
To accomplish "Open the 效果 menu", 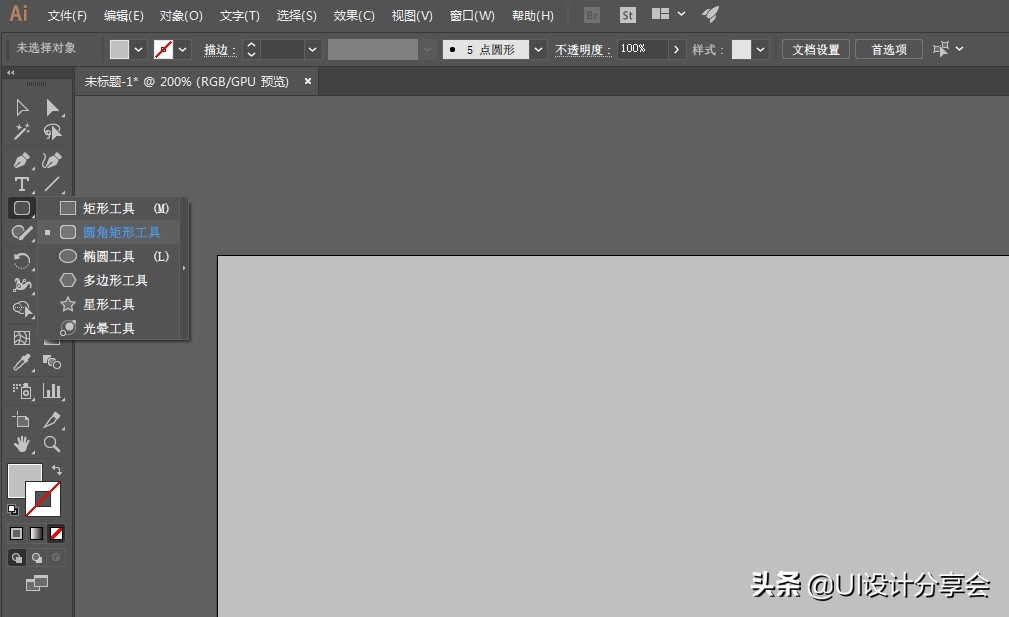I will point(352,15).
